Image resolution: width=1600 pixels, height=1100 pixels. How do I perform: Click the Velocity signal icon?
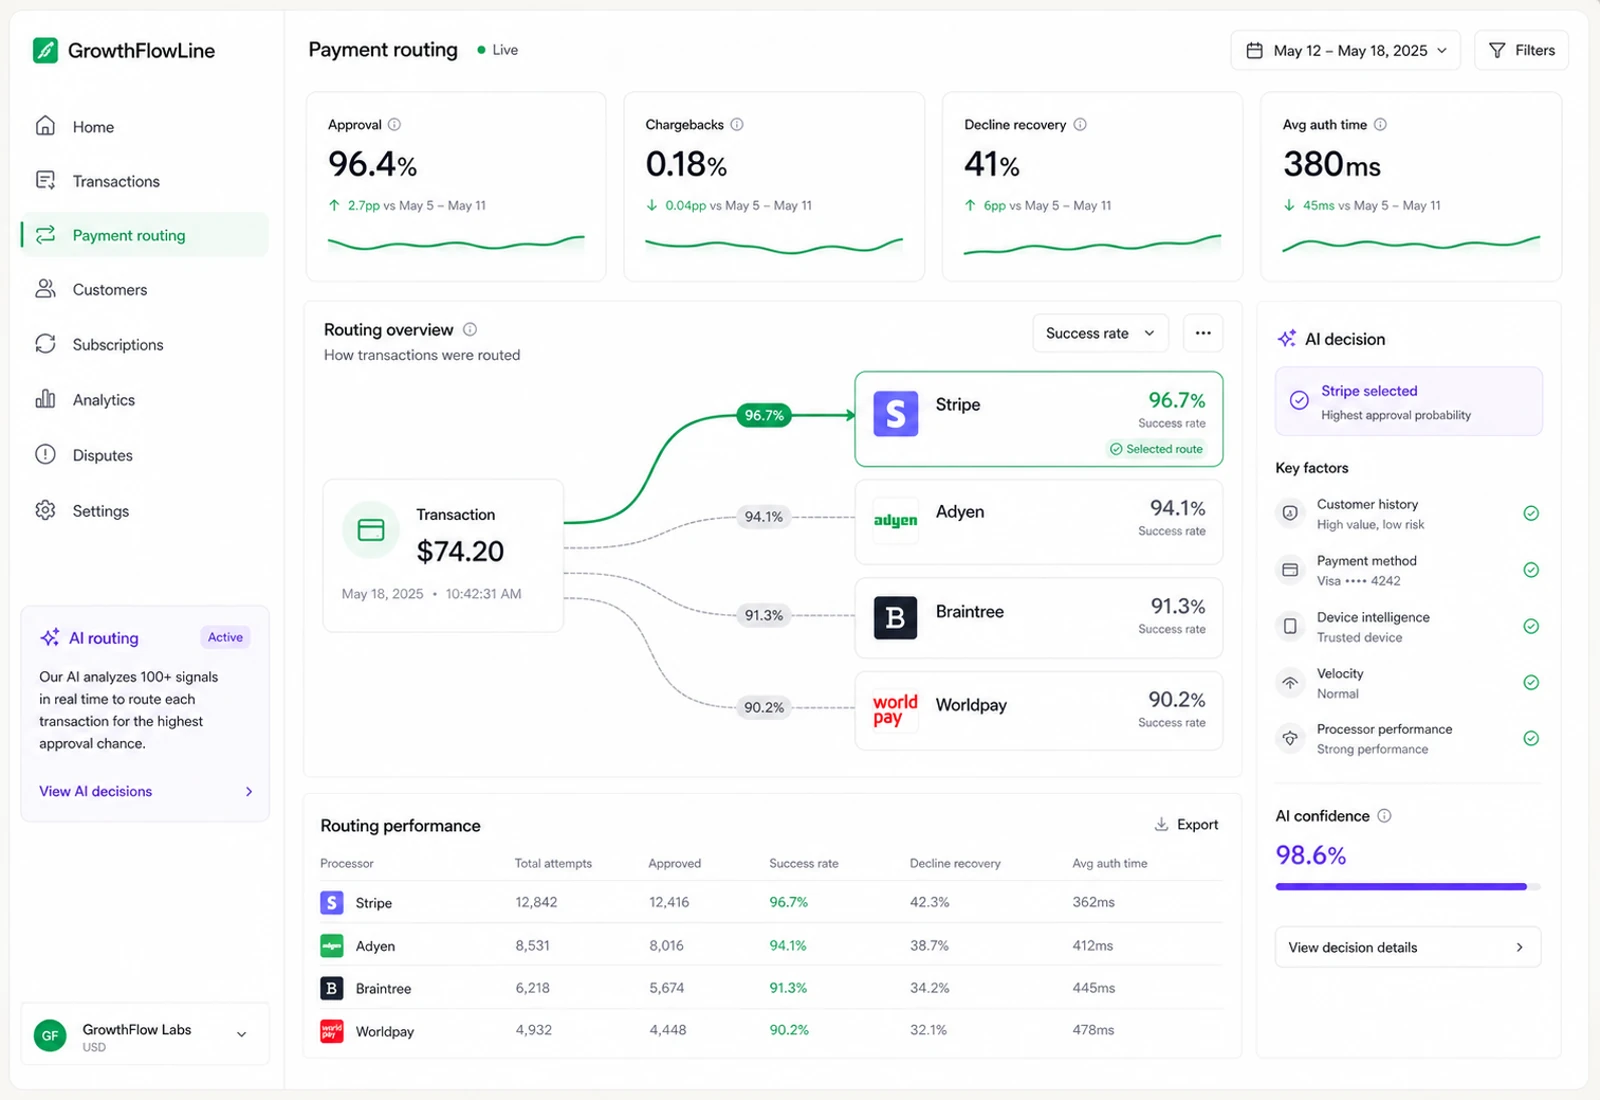pos(1290,682)
